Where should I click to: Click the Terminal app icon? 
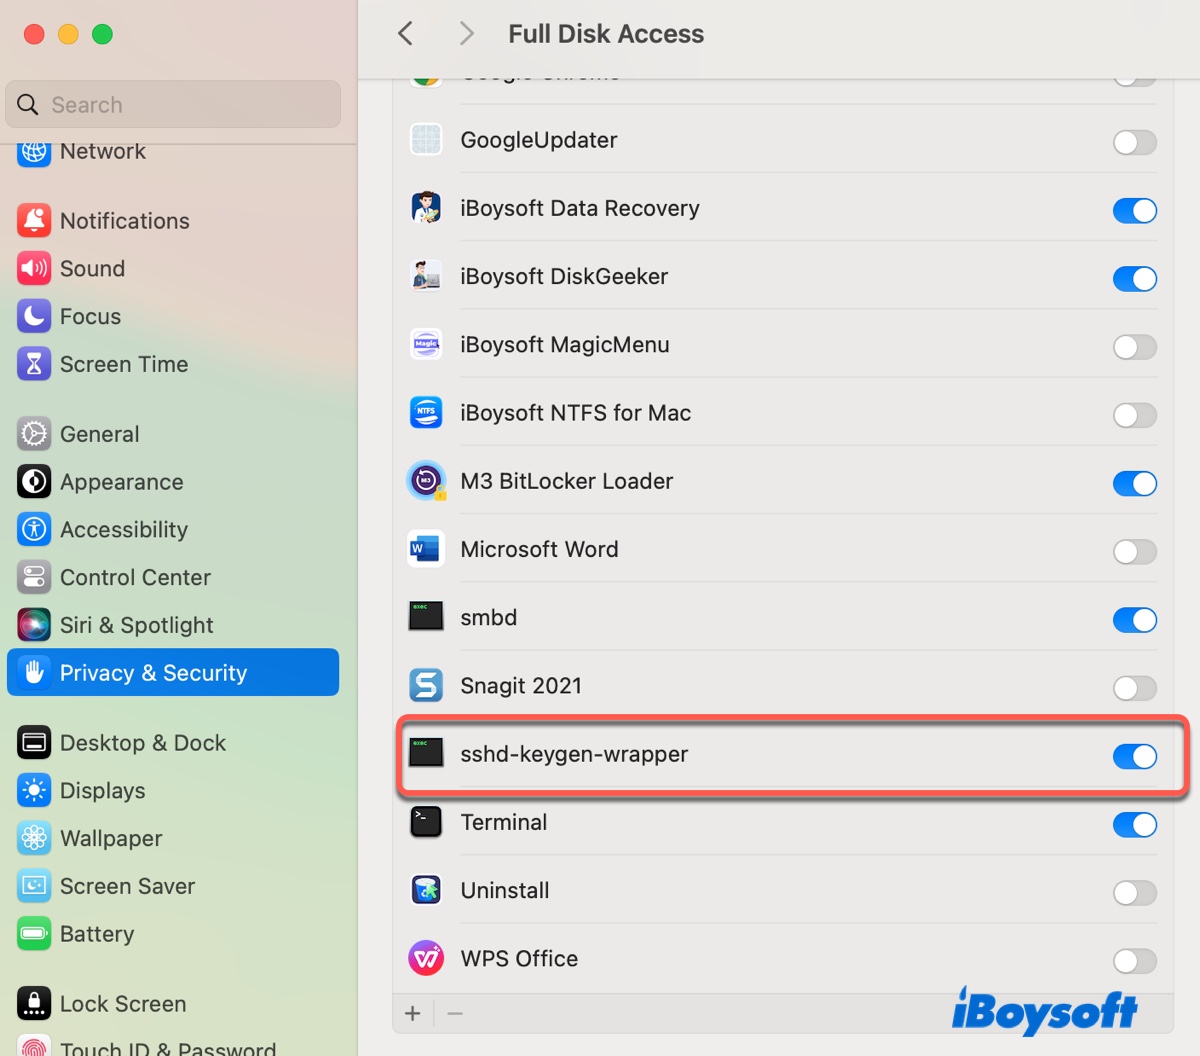426,822
